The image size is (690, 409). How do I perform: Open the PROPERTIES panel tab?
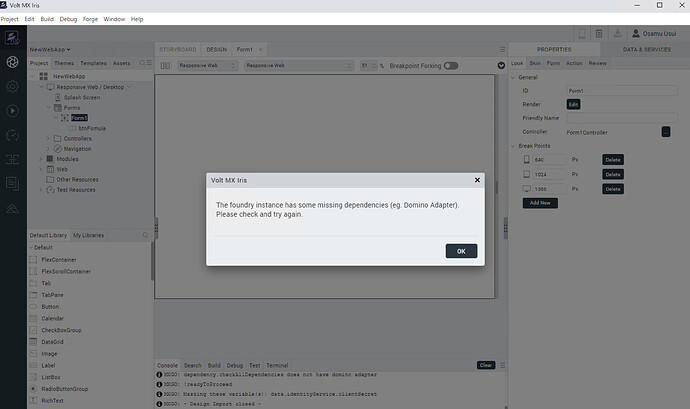click(x=554, y=49)
